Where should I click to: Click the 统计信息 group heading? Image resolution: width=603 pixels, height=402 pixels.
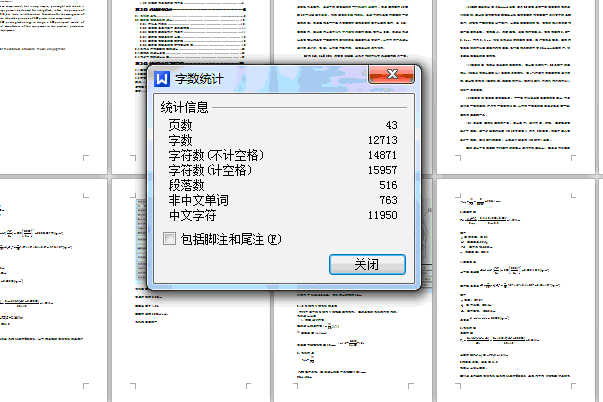[185, 107]
